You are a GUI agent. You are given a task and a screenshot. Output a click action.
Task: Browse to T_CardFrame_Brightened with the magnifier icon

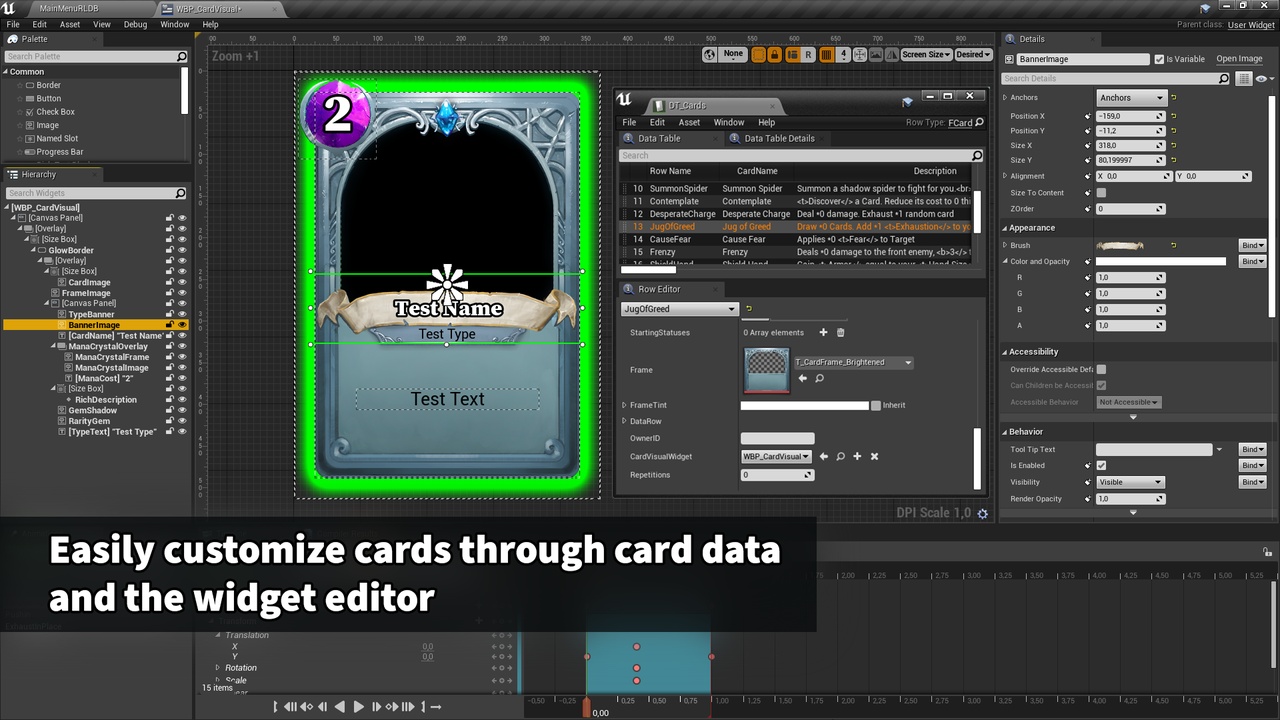(819, 378)
